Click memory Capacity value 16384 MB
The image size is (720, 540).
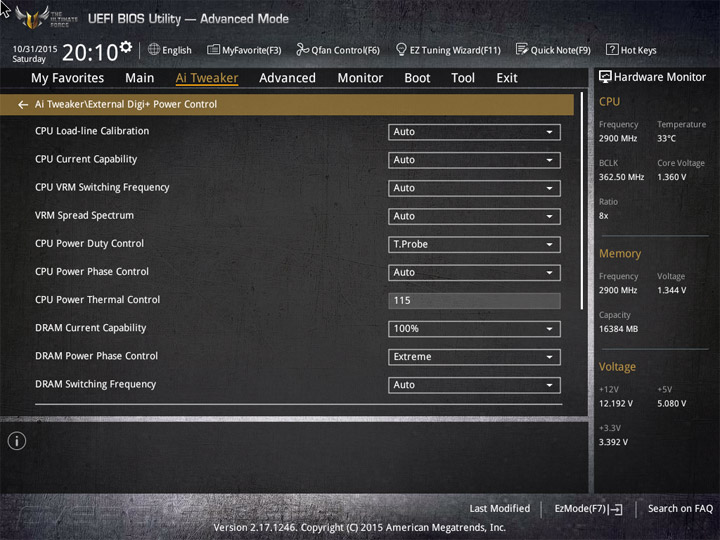pos(618,329)
